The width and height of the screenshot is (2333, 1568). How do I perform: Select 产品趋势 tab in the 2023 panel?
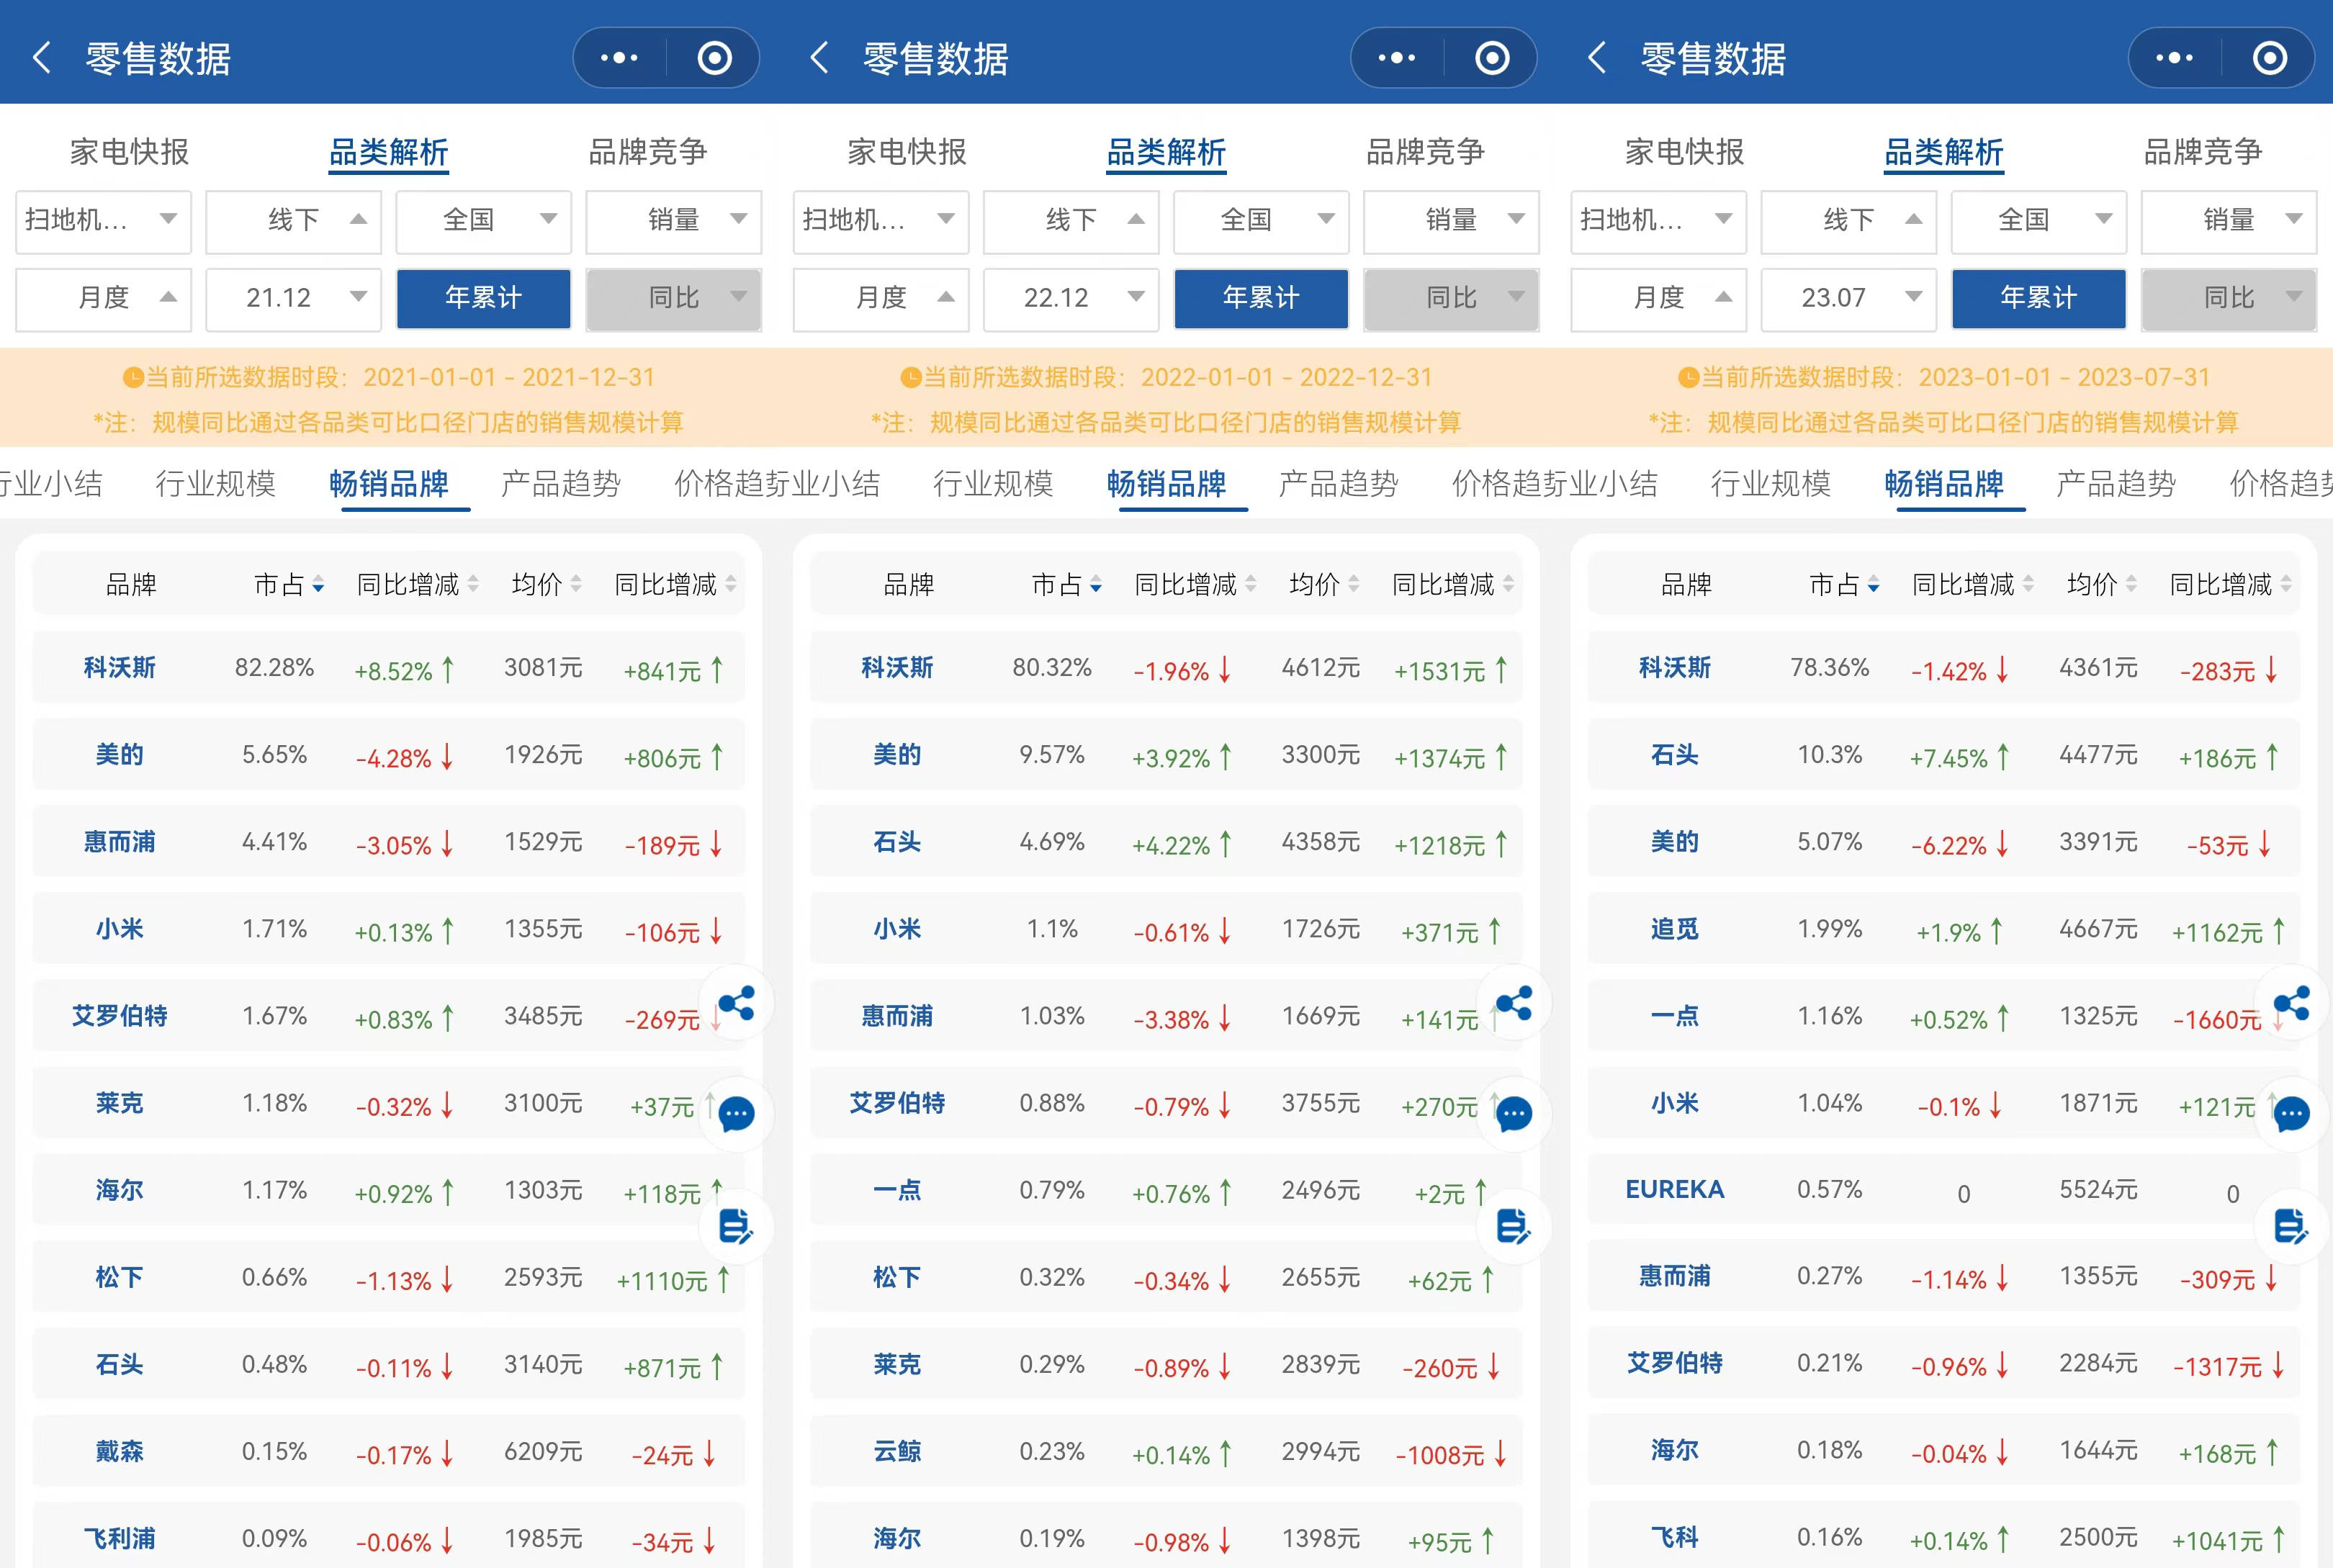pos(2115,484)
